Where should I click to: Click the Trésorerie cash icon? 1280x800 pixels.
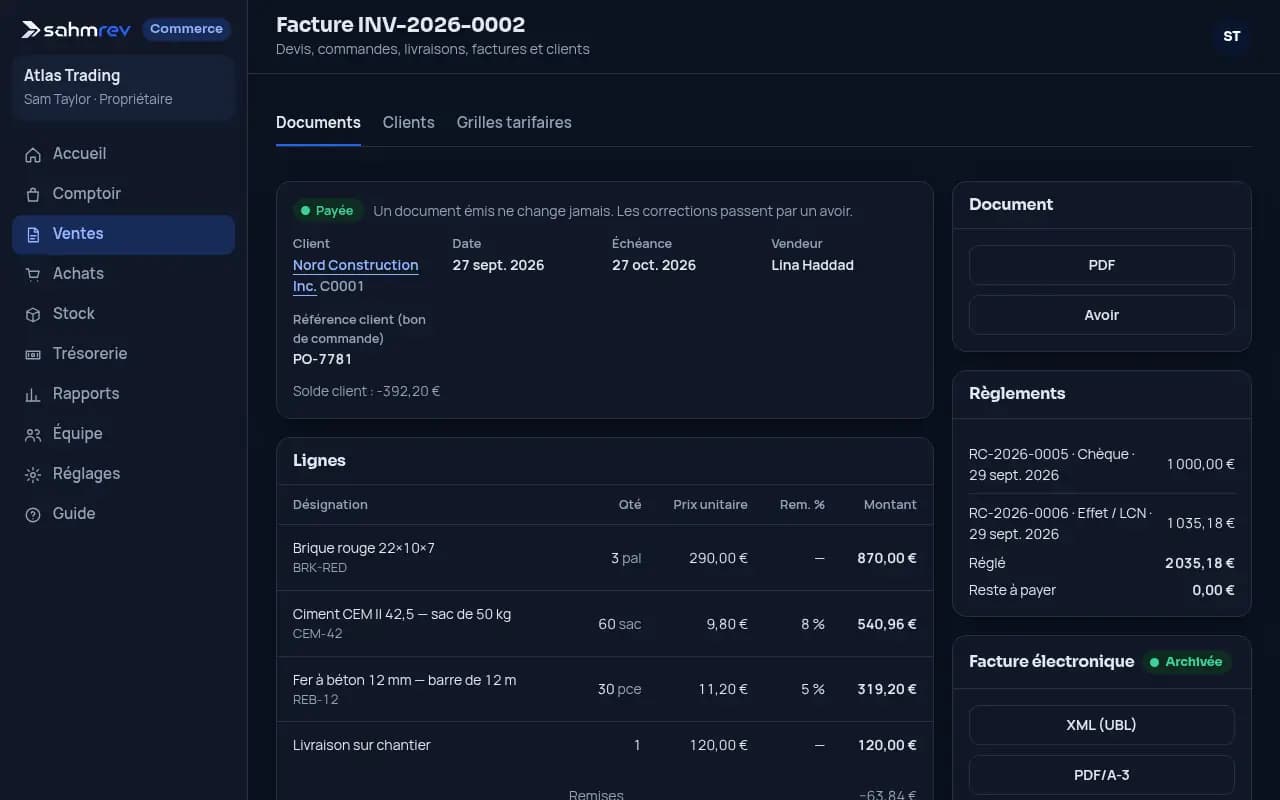33,354
